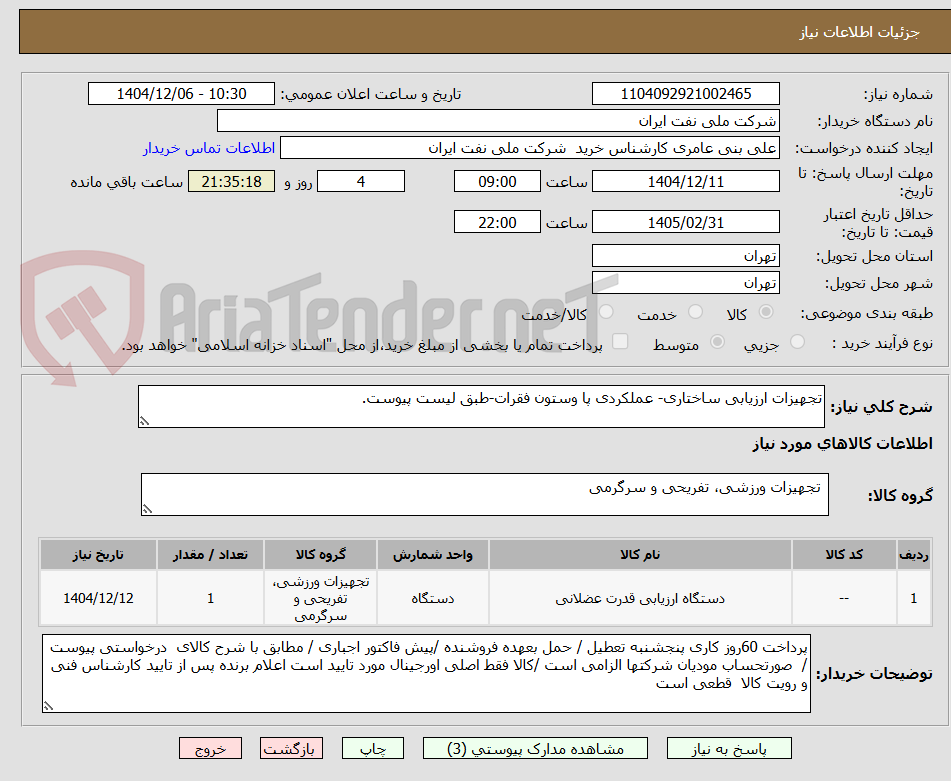Click the requester field 'علی بنی عامری'

tap(529, 148)
